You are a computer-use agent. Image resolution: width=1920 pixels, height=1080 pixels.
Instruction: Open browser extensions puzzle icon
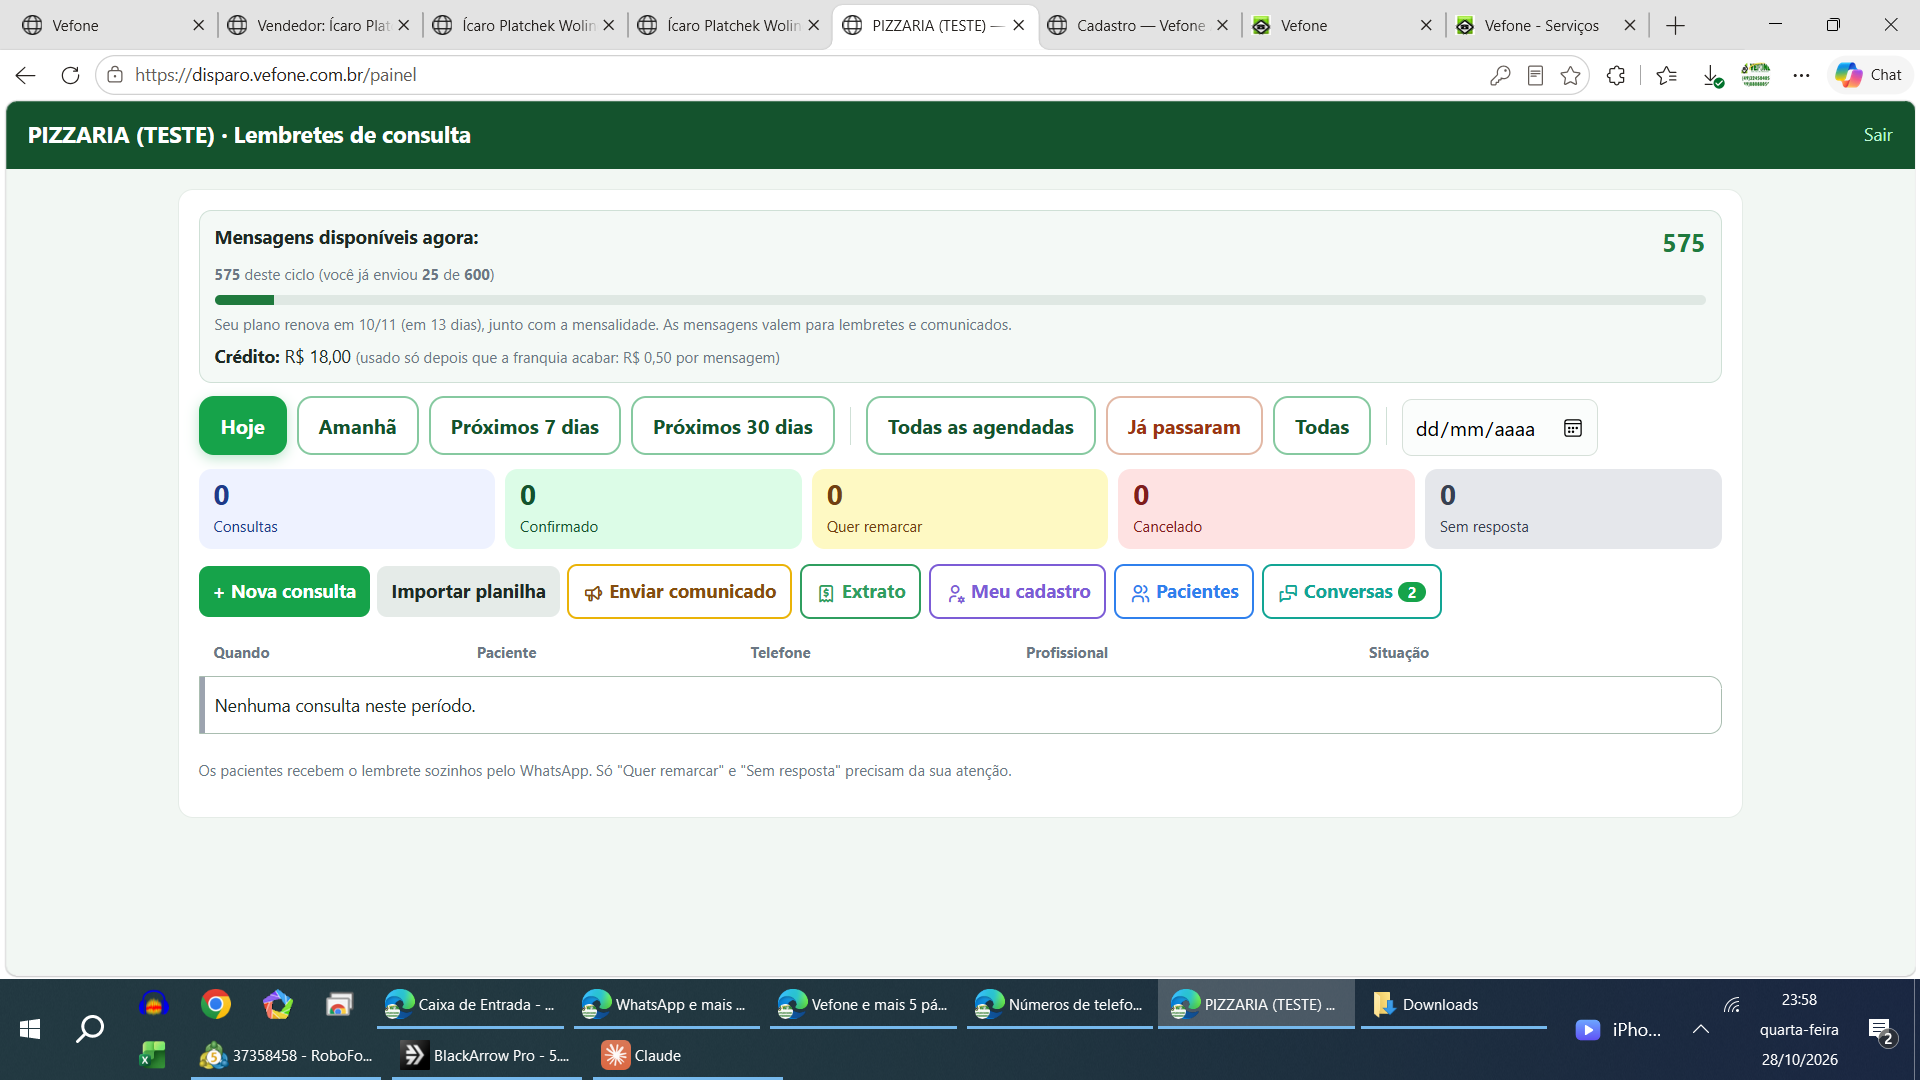(x=1616, y=75)
